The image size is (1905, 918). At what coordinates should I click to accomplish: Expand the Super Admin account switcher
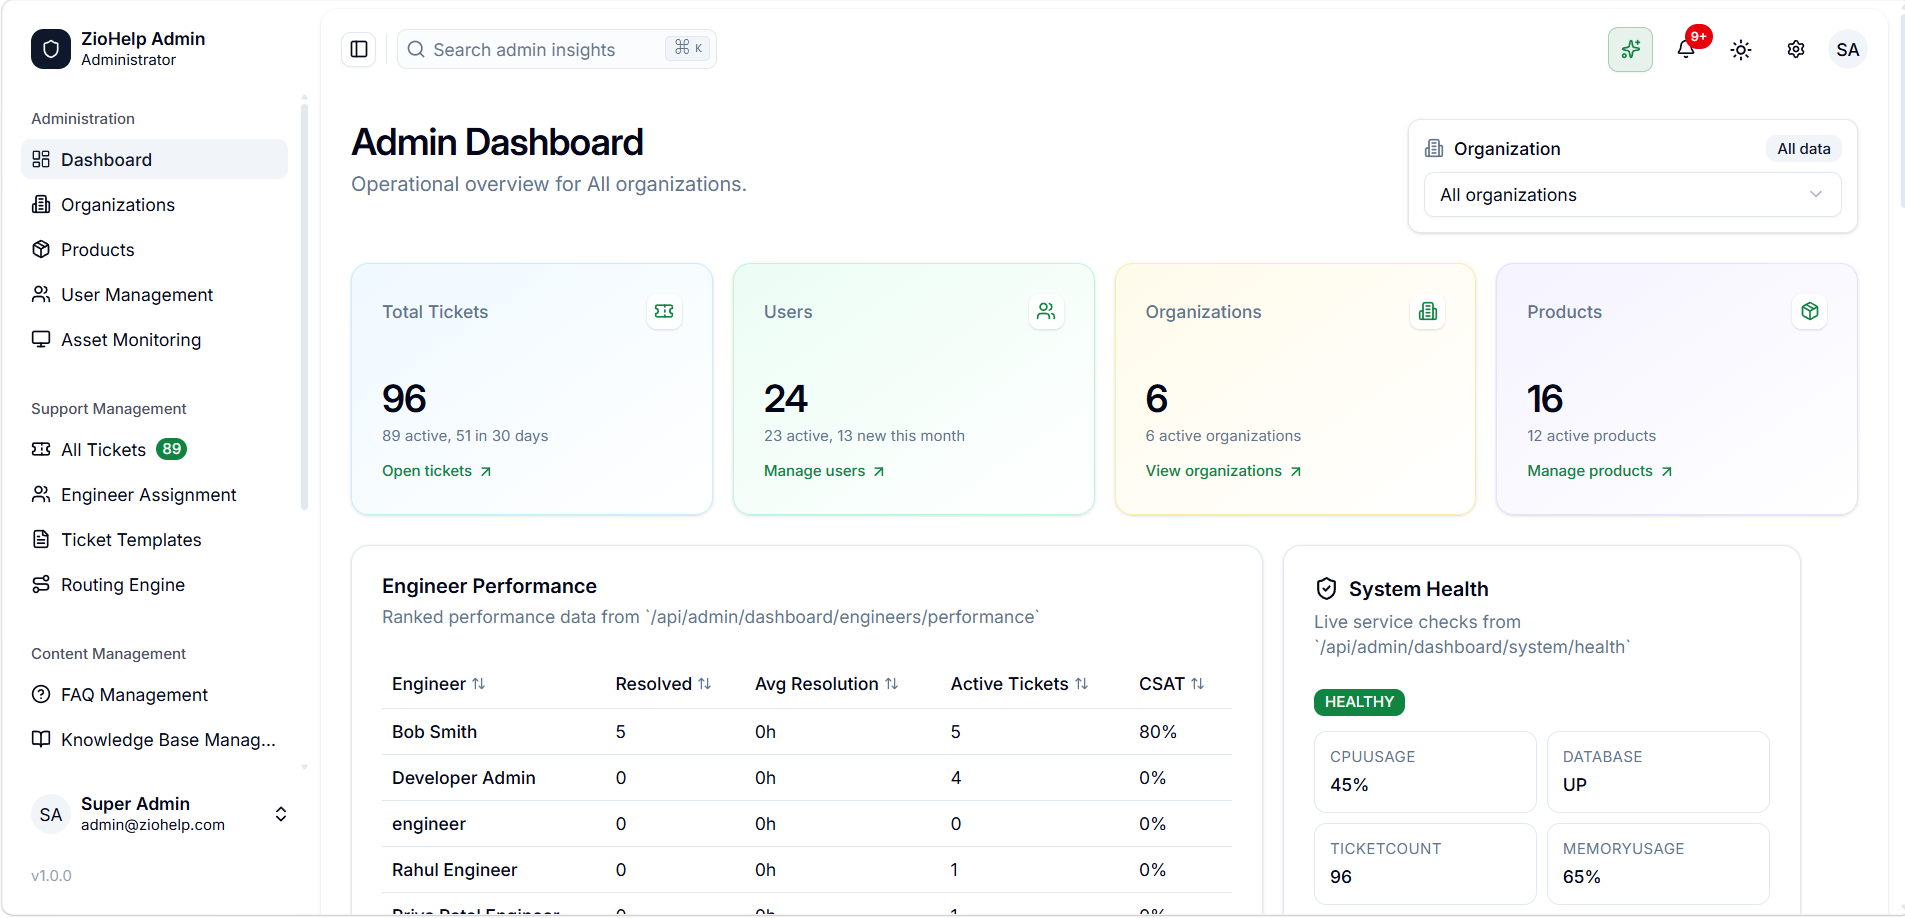point(160,814)
